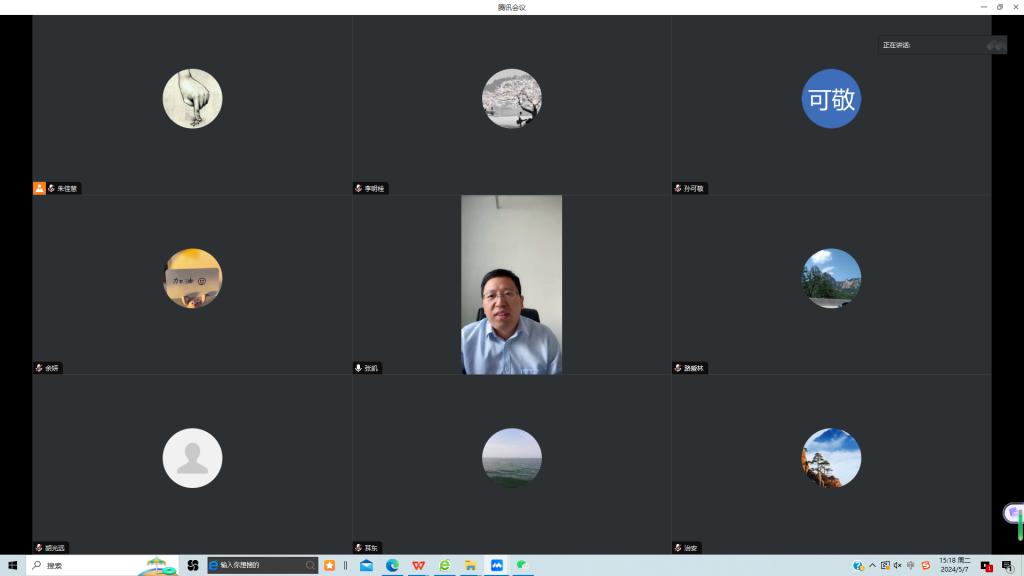Image resolution: width=1024 pixels, height=576 pixels.
Task: Launch Microsoft Edge from the taskbar
Action: click(393, 565)
